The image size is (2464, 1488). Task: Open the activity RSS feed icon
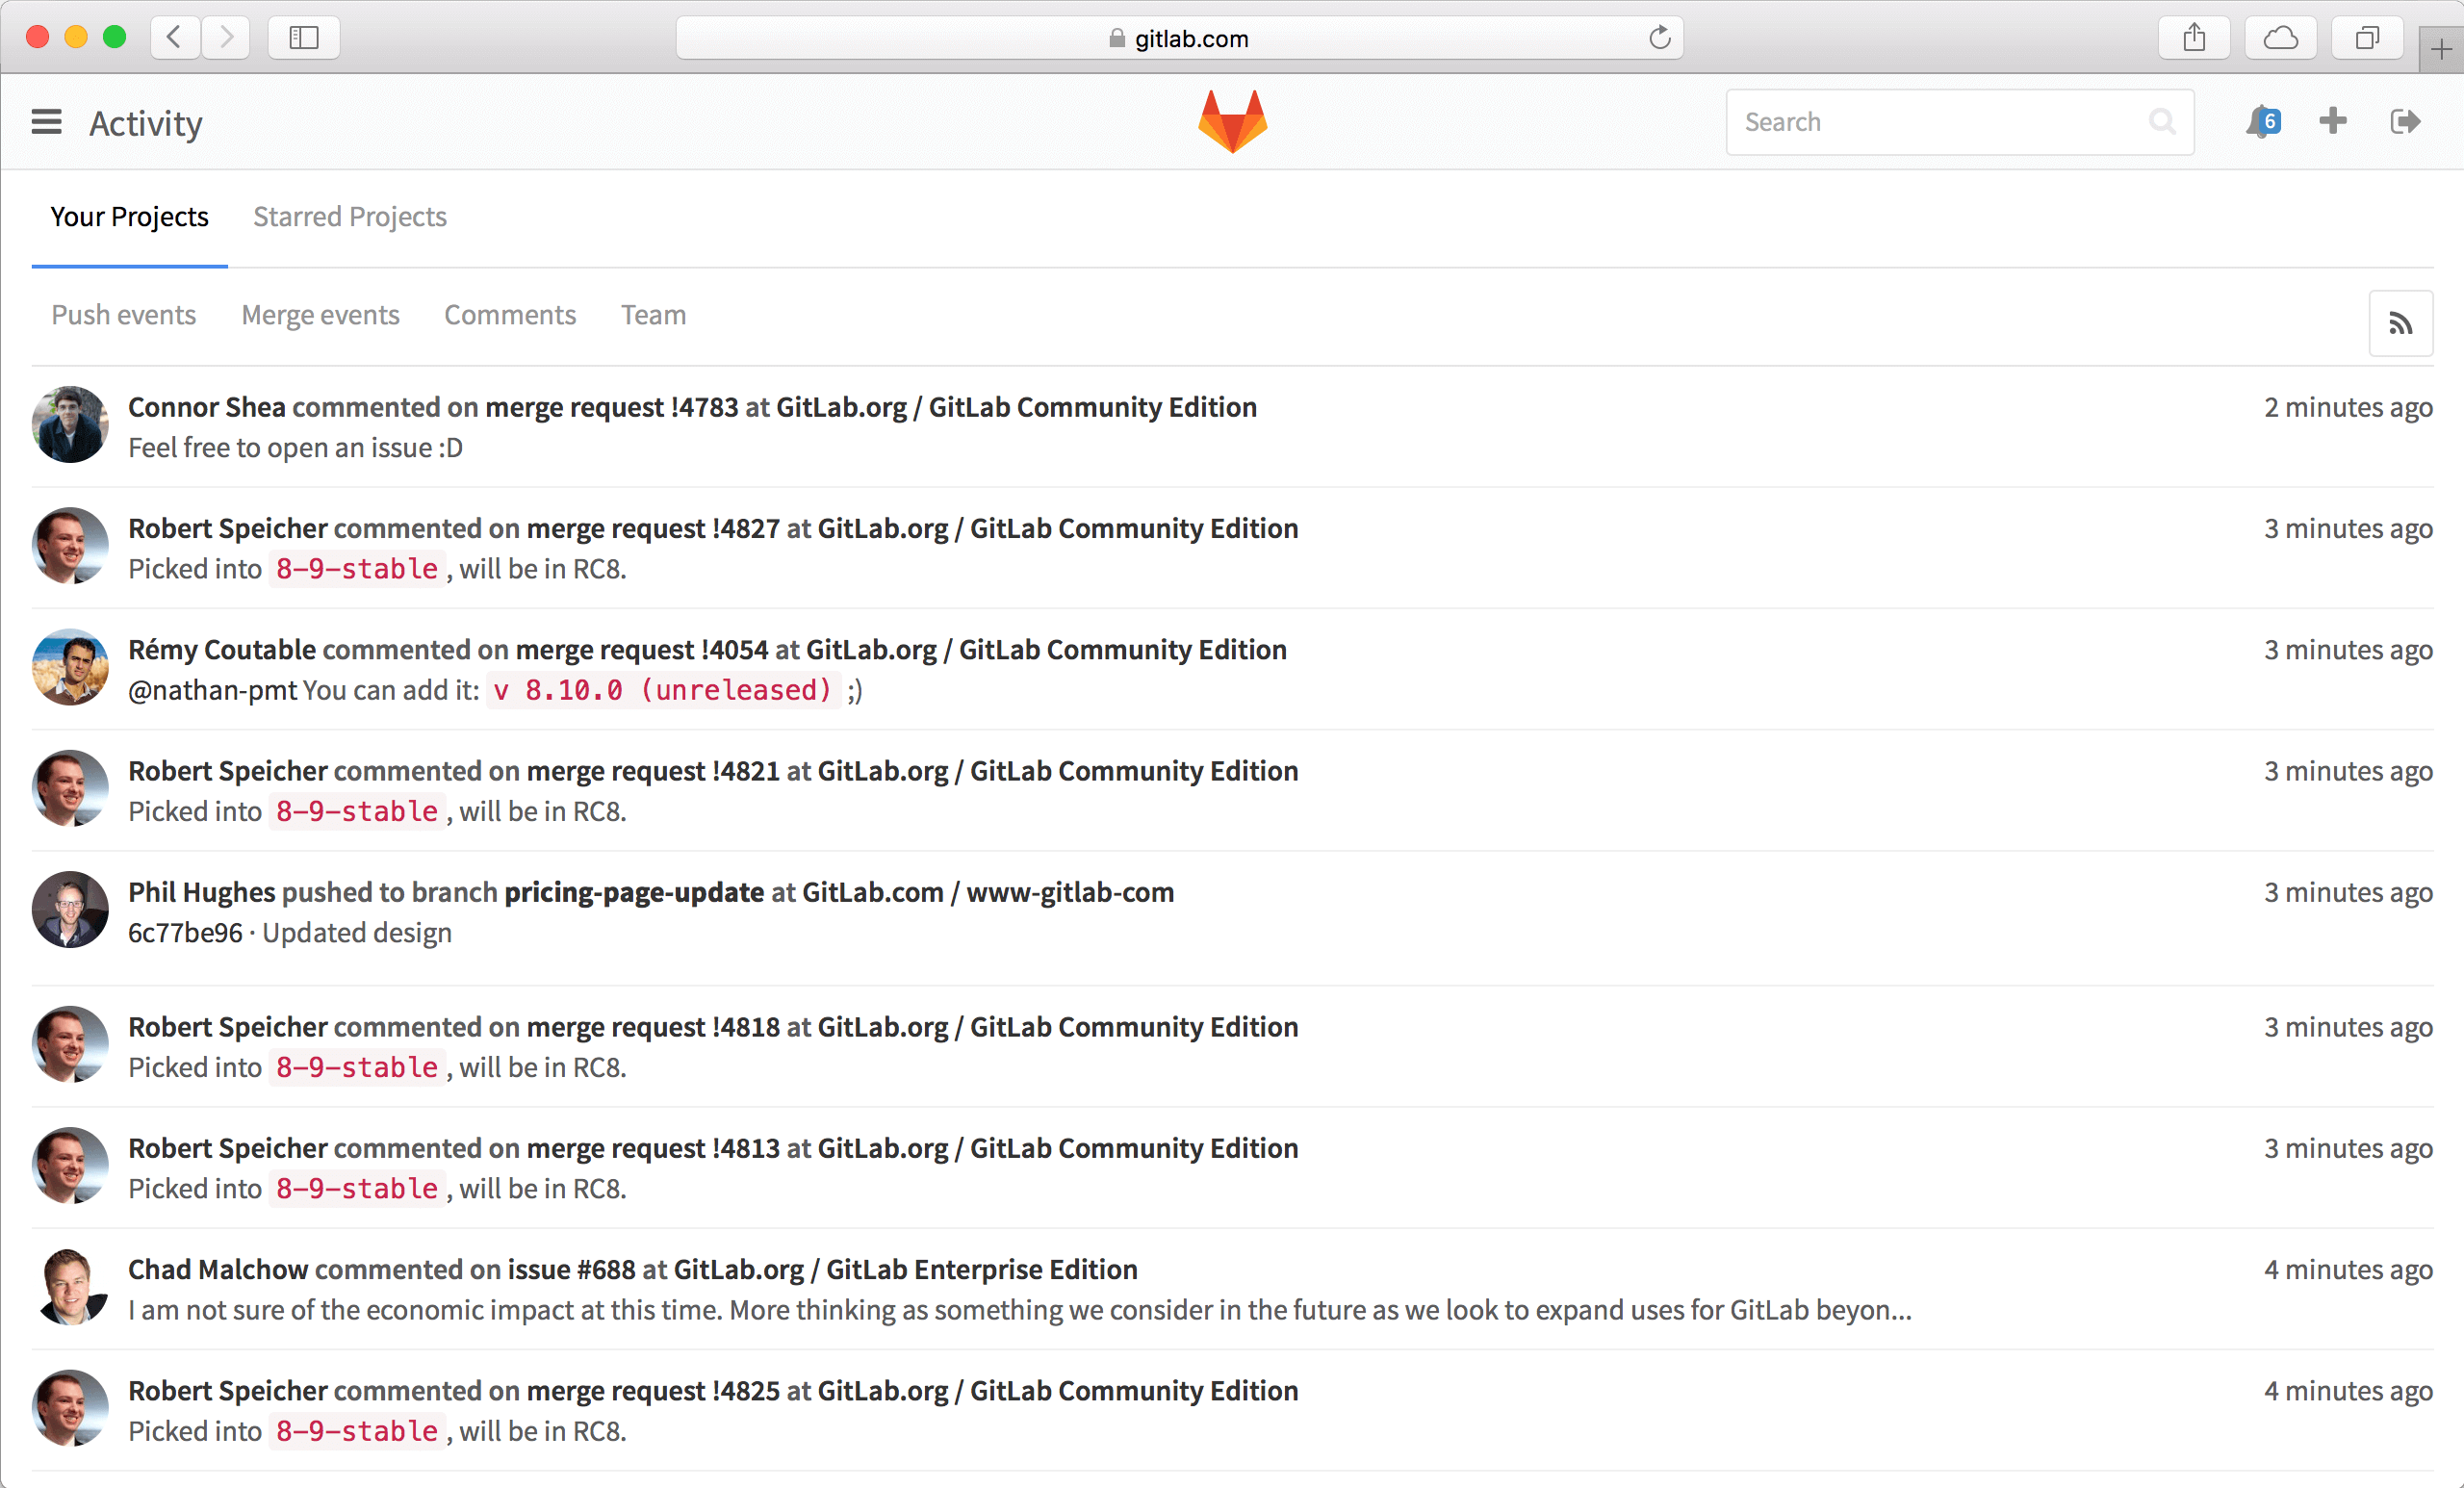click(x=2400, y=324)
